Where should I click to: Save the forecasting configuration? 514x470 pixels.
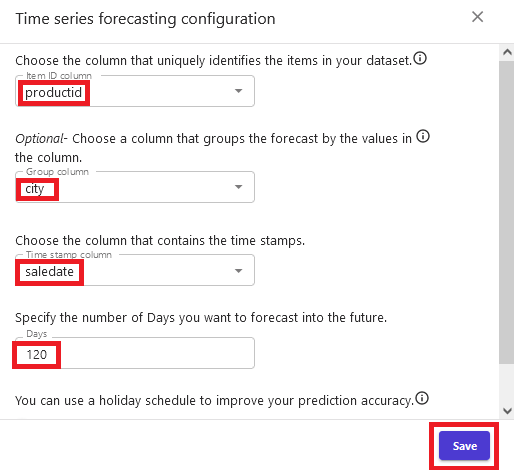464,446
